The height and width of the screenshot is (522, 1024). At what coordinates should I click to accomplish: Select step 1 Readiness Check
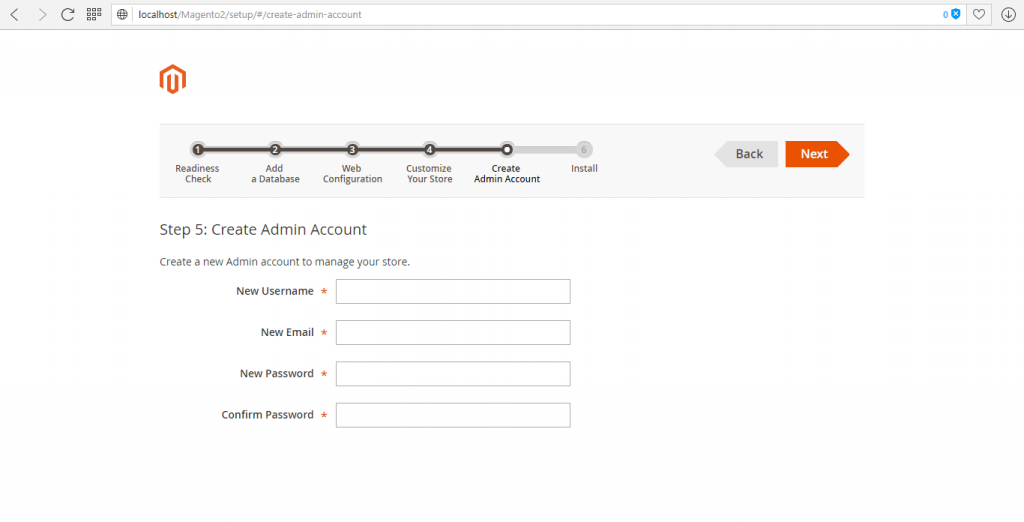[198, 150]
